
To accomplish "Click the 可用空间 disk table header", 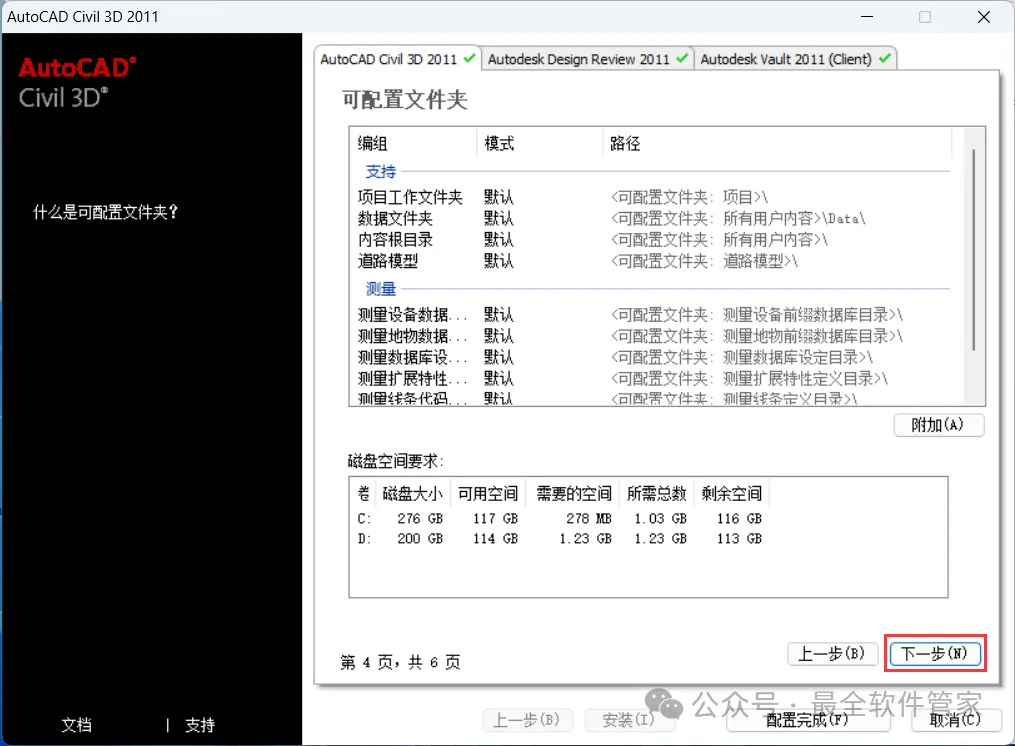I will tap(488, 493).
